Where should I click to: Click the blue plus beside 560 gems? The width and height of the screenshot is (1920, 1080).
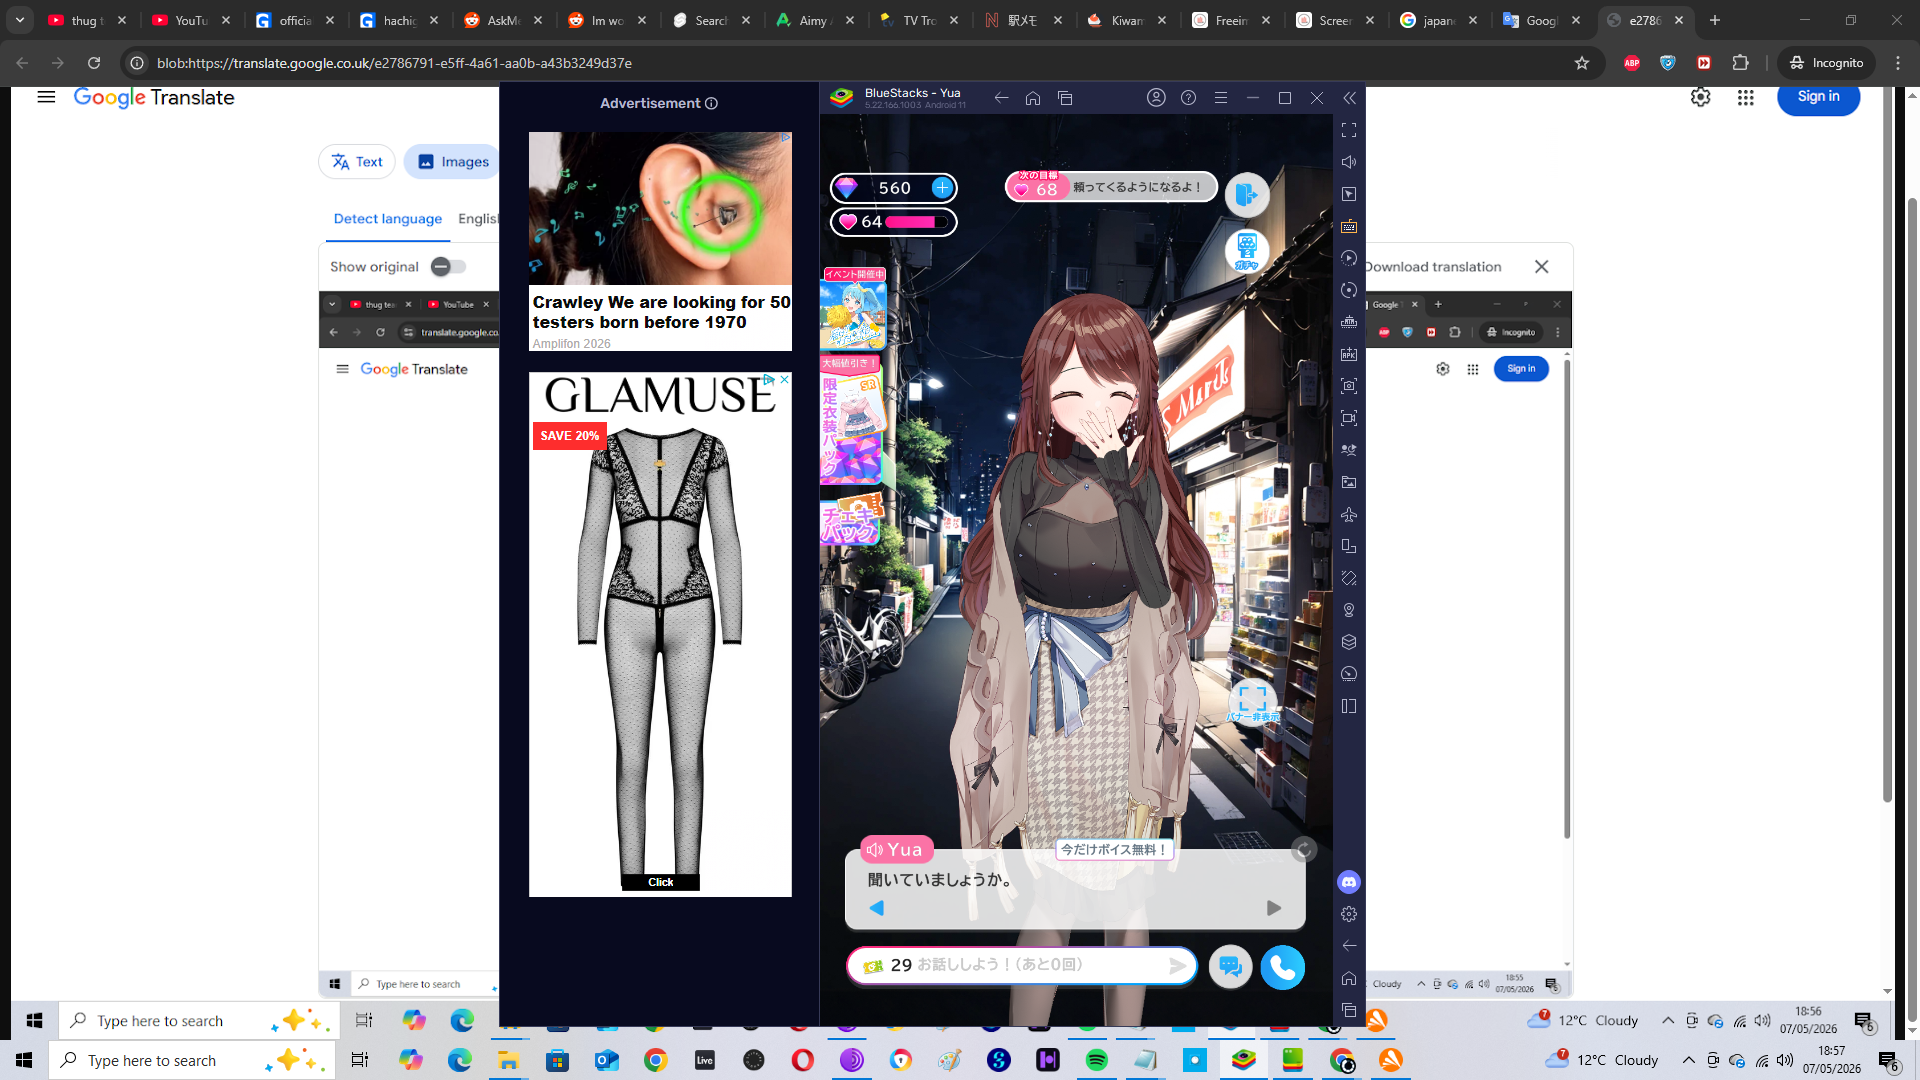[942, 187]
